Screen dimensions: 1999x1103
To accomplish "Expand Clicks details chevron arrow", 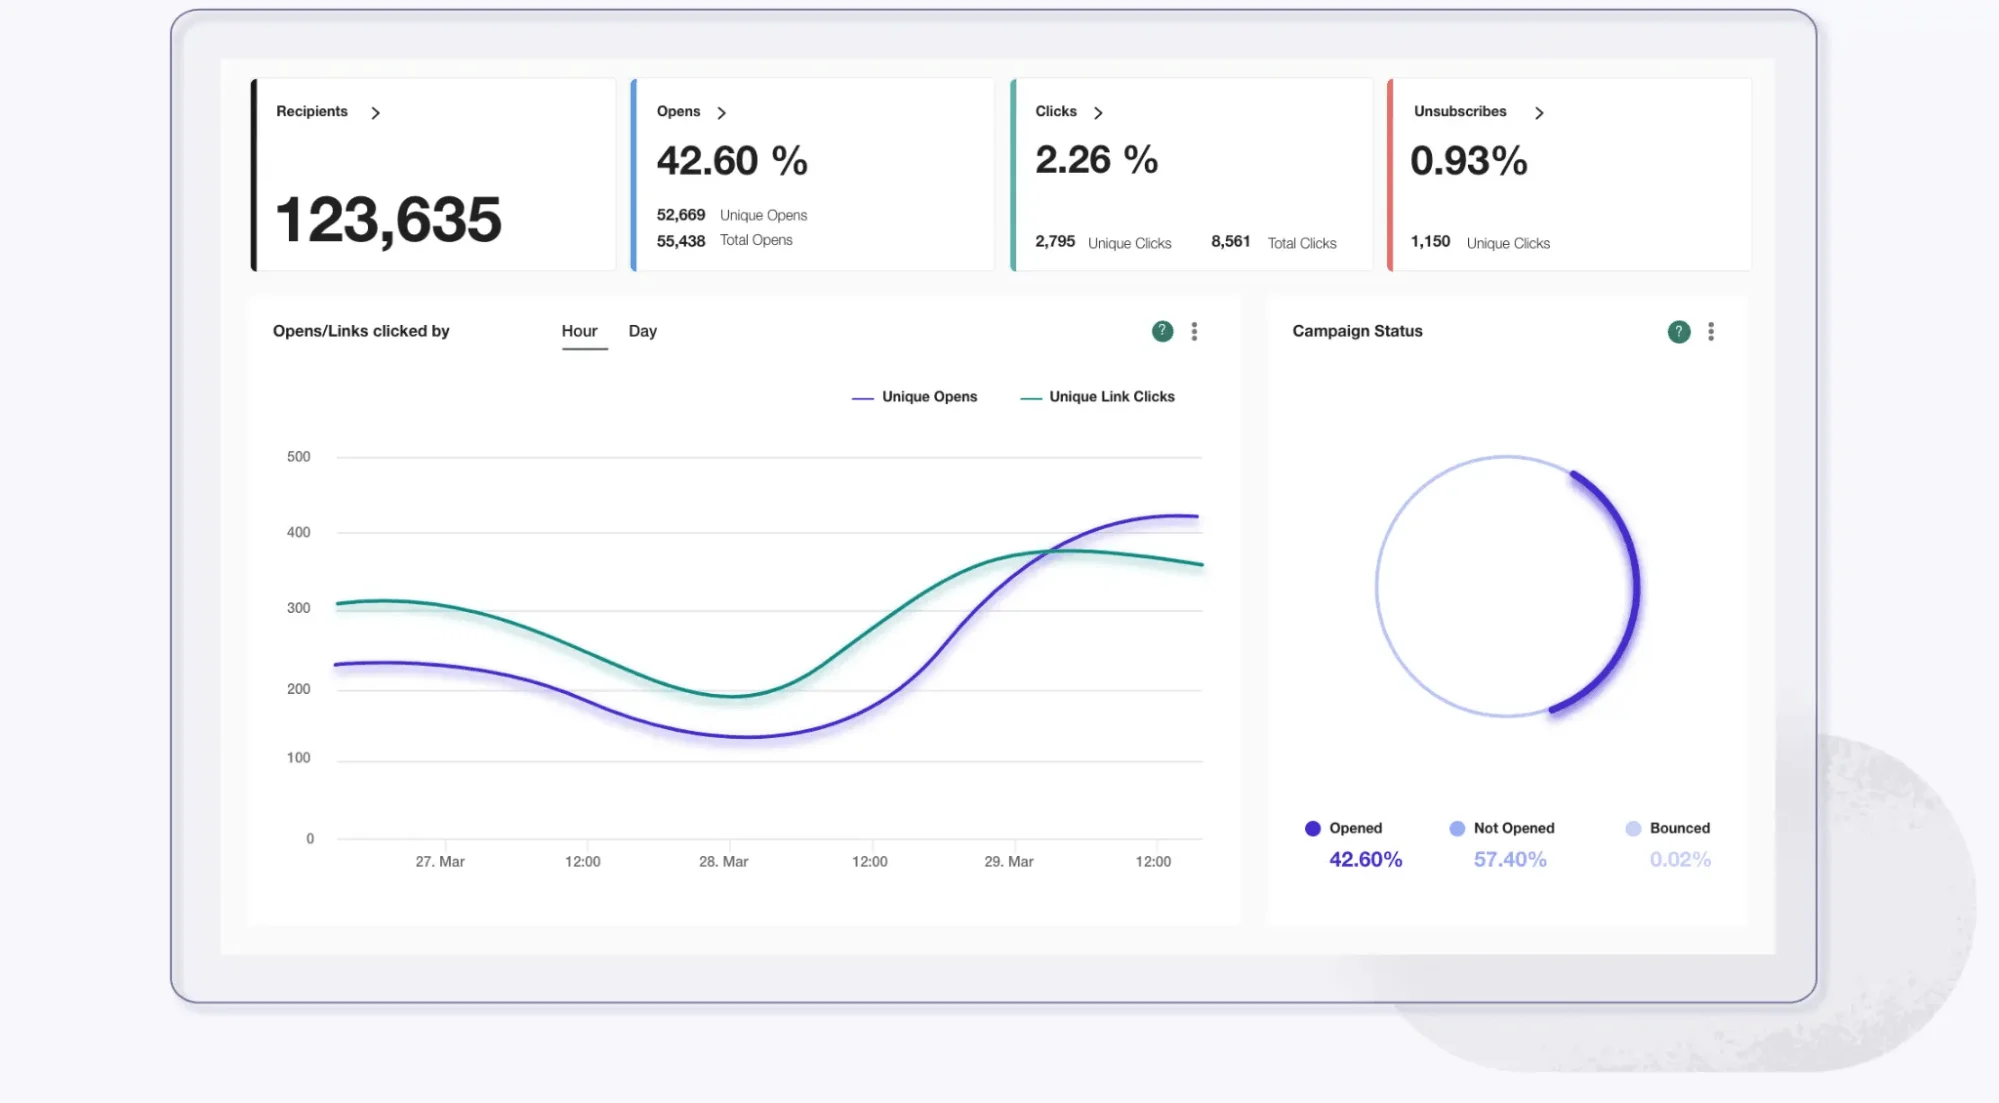I will (1098, 113).
